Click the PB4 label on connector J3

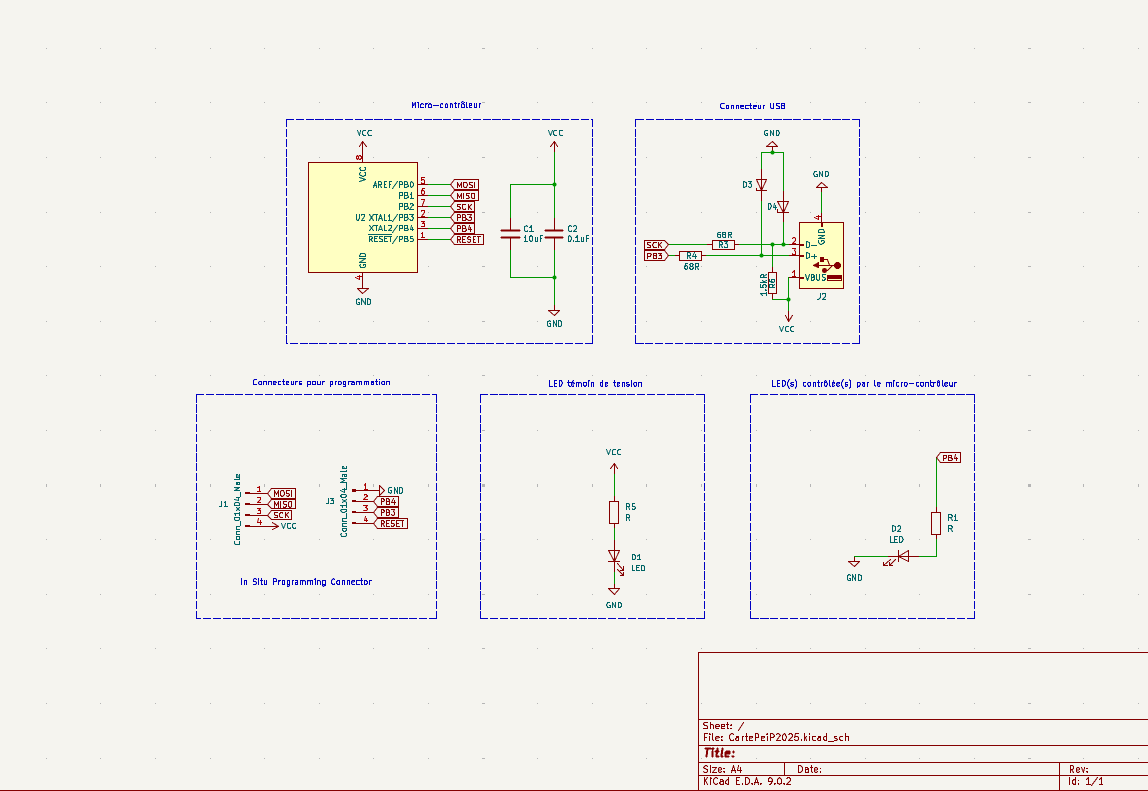(388, 501)
